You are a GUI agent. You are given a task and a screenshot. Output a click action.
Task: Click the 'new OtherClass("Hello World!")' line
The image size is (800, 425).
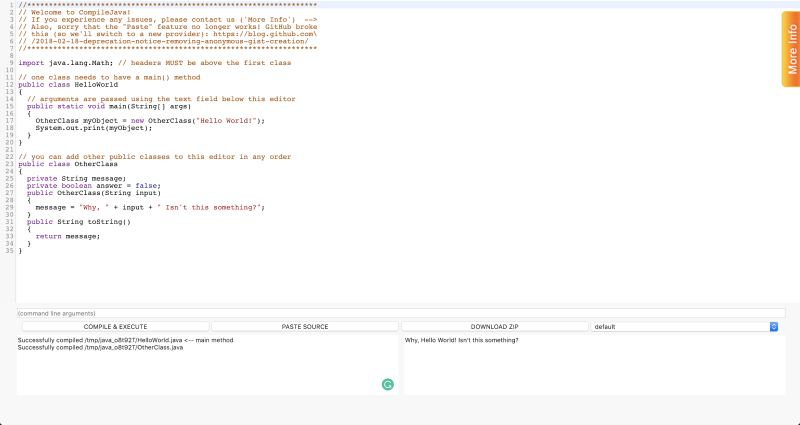[150, 121]
